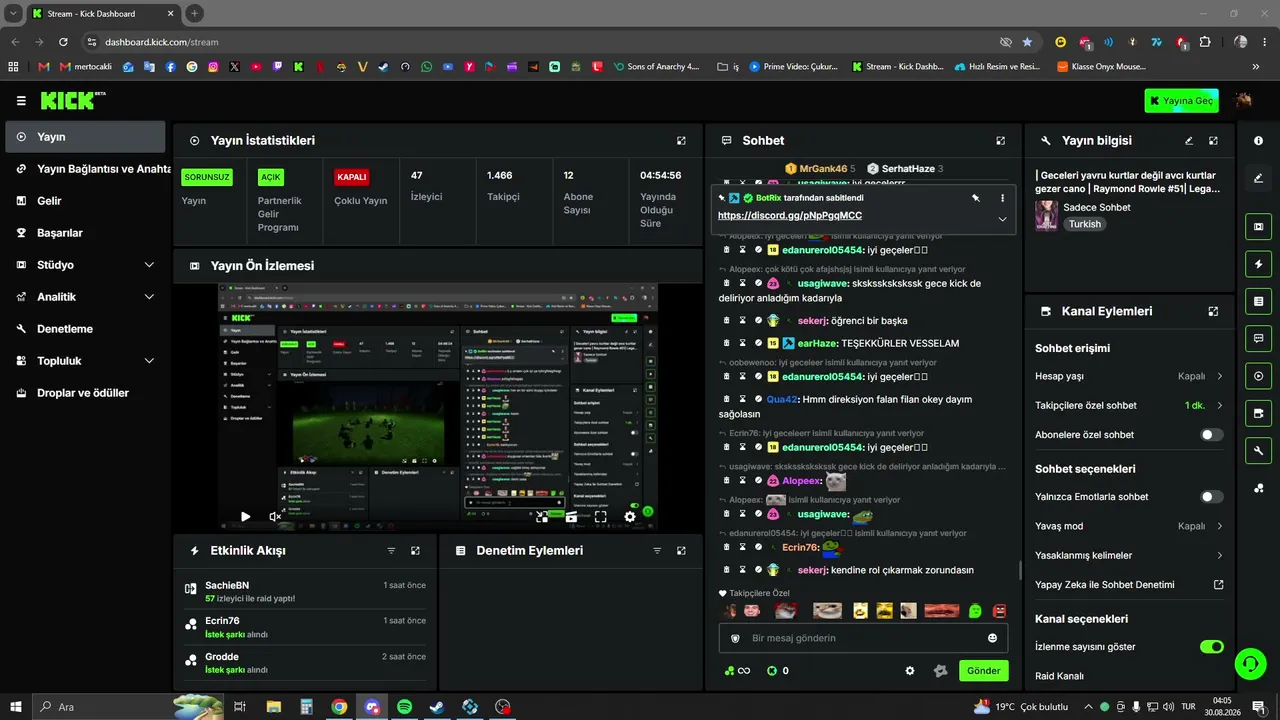Open Yapay Zeka ile Sohbet Denetimi link

(1129, 585)
